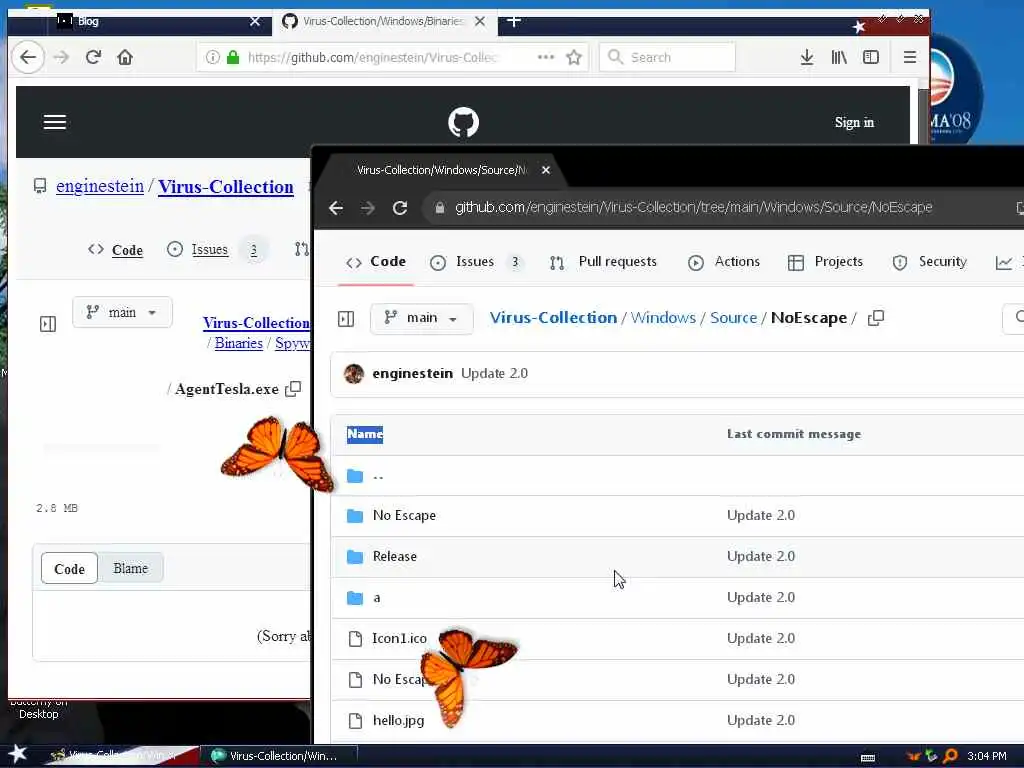Open hello.jpg file
Screen dimensions: 1024x768
point(398,720)
